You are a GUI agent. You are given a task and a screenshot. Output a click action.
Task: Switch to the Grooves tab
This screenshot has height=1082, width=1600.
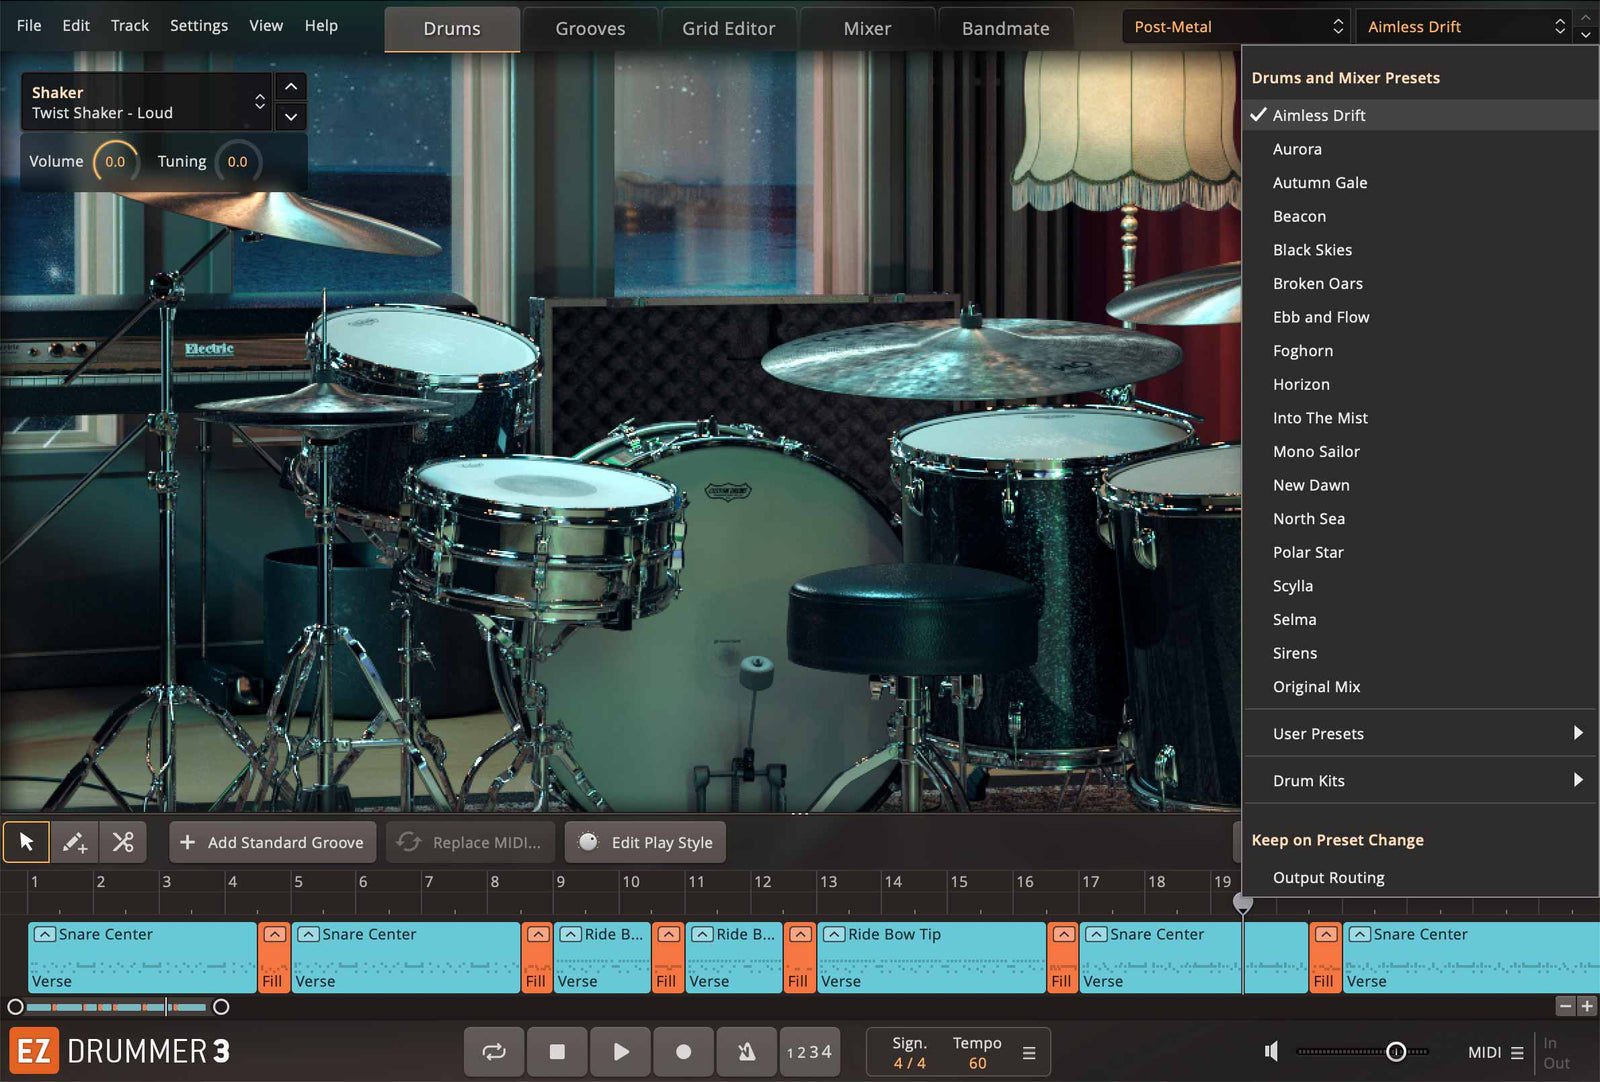coord(590,29)
